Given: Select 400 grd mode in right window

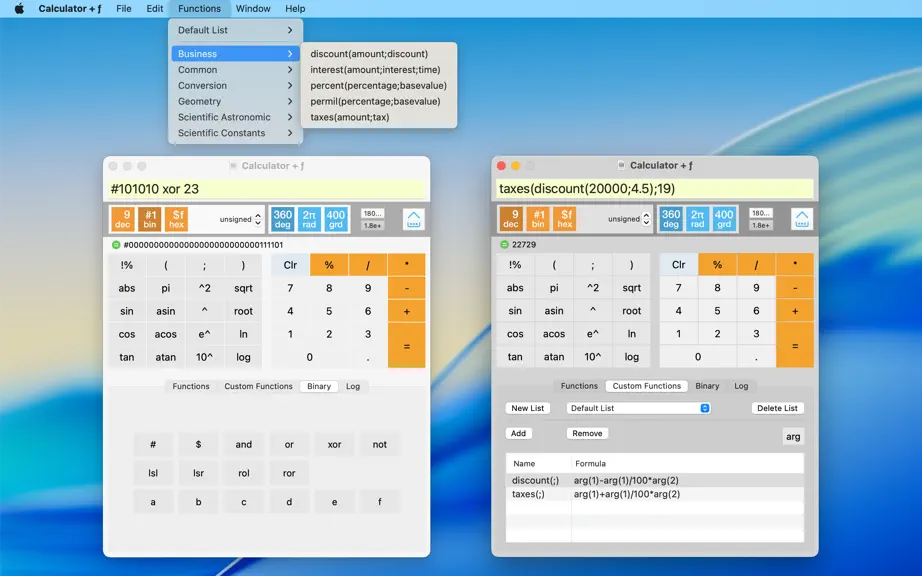Looking at the screenshot, I should [724, 218].
